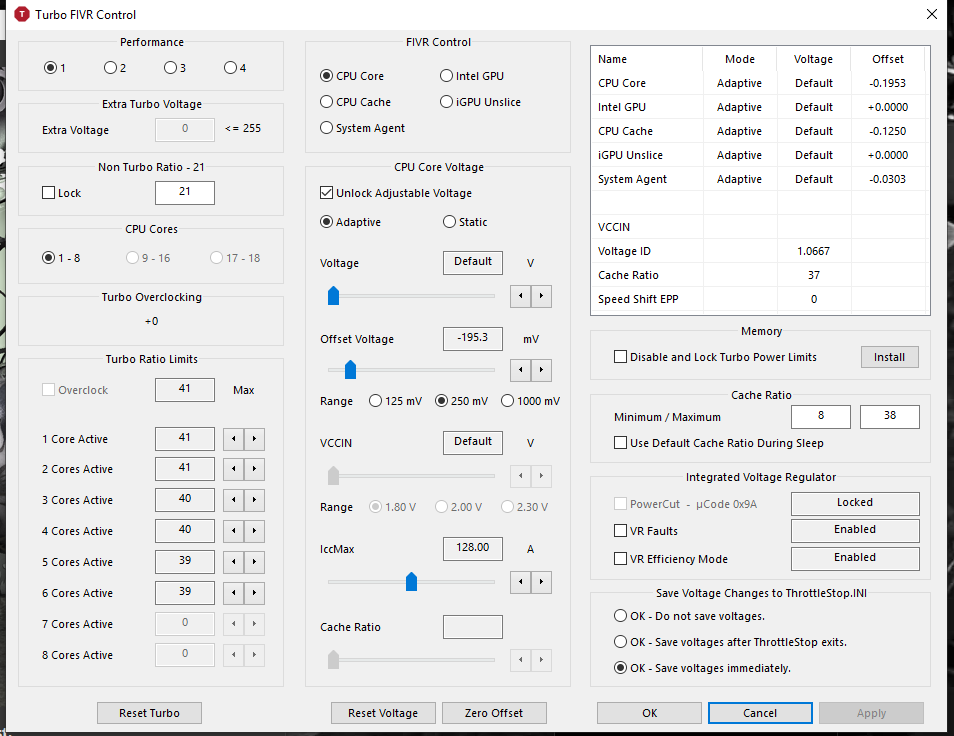The width and height of the screenshot is (954, 736).
Task: Increase the 6 Cores Active ratio arrow
Action: [254, 593]
